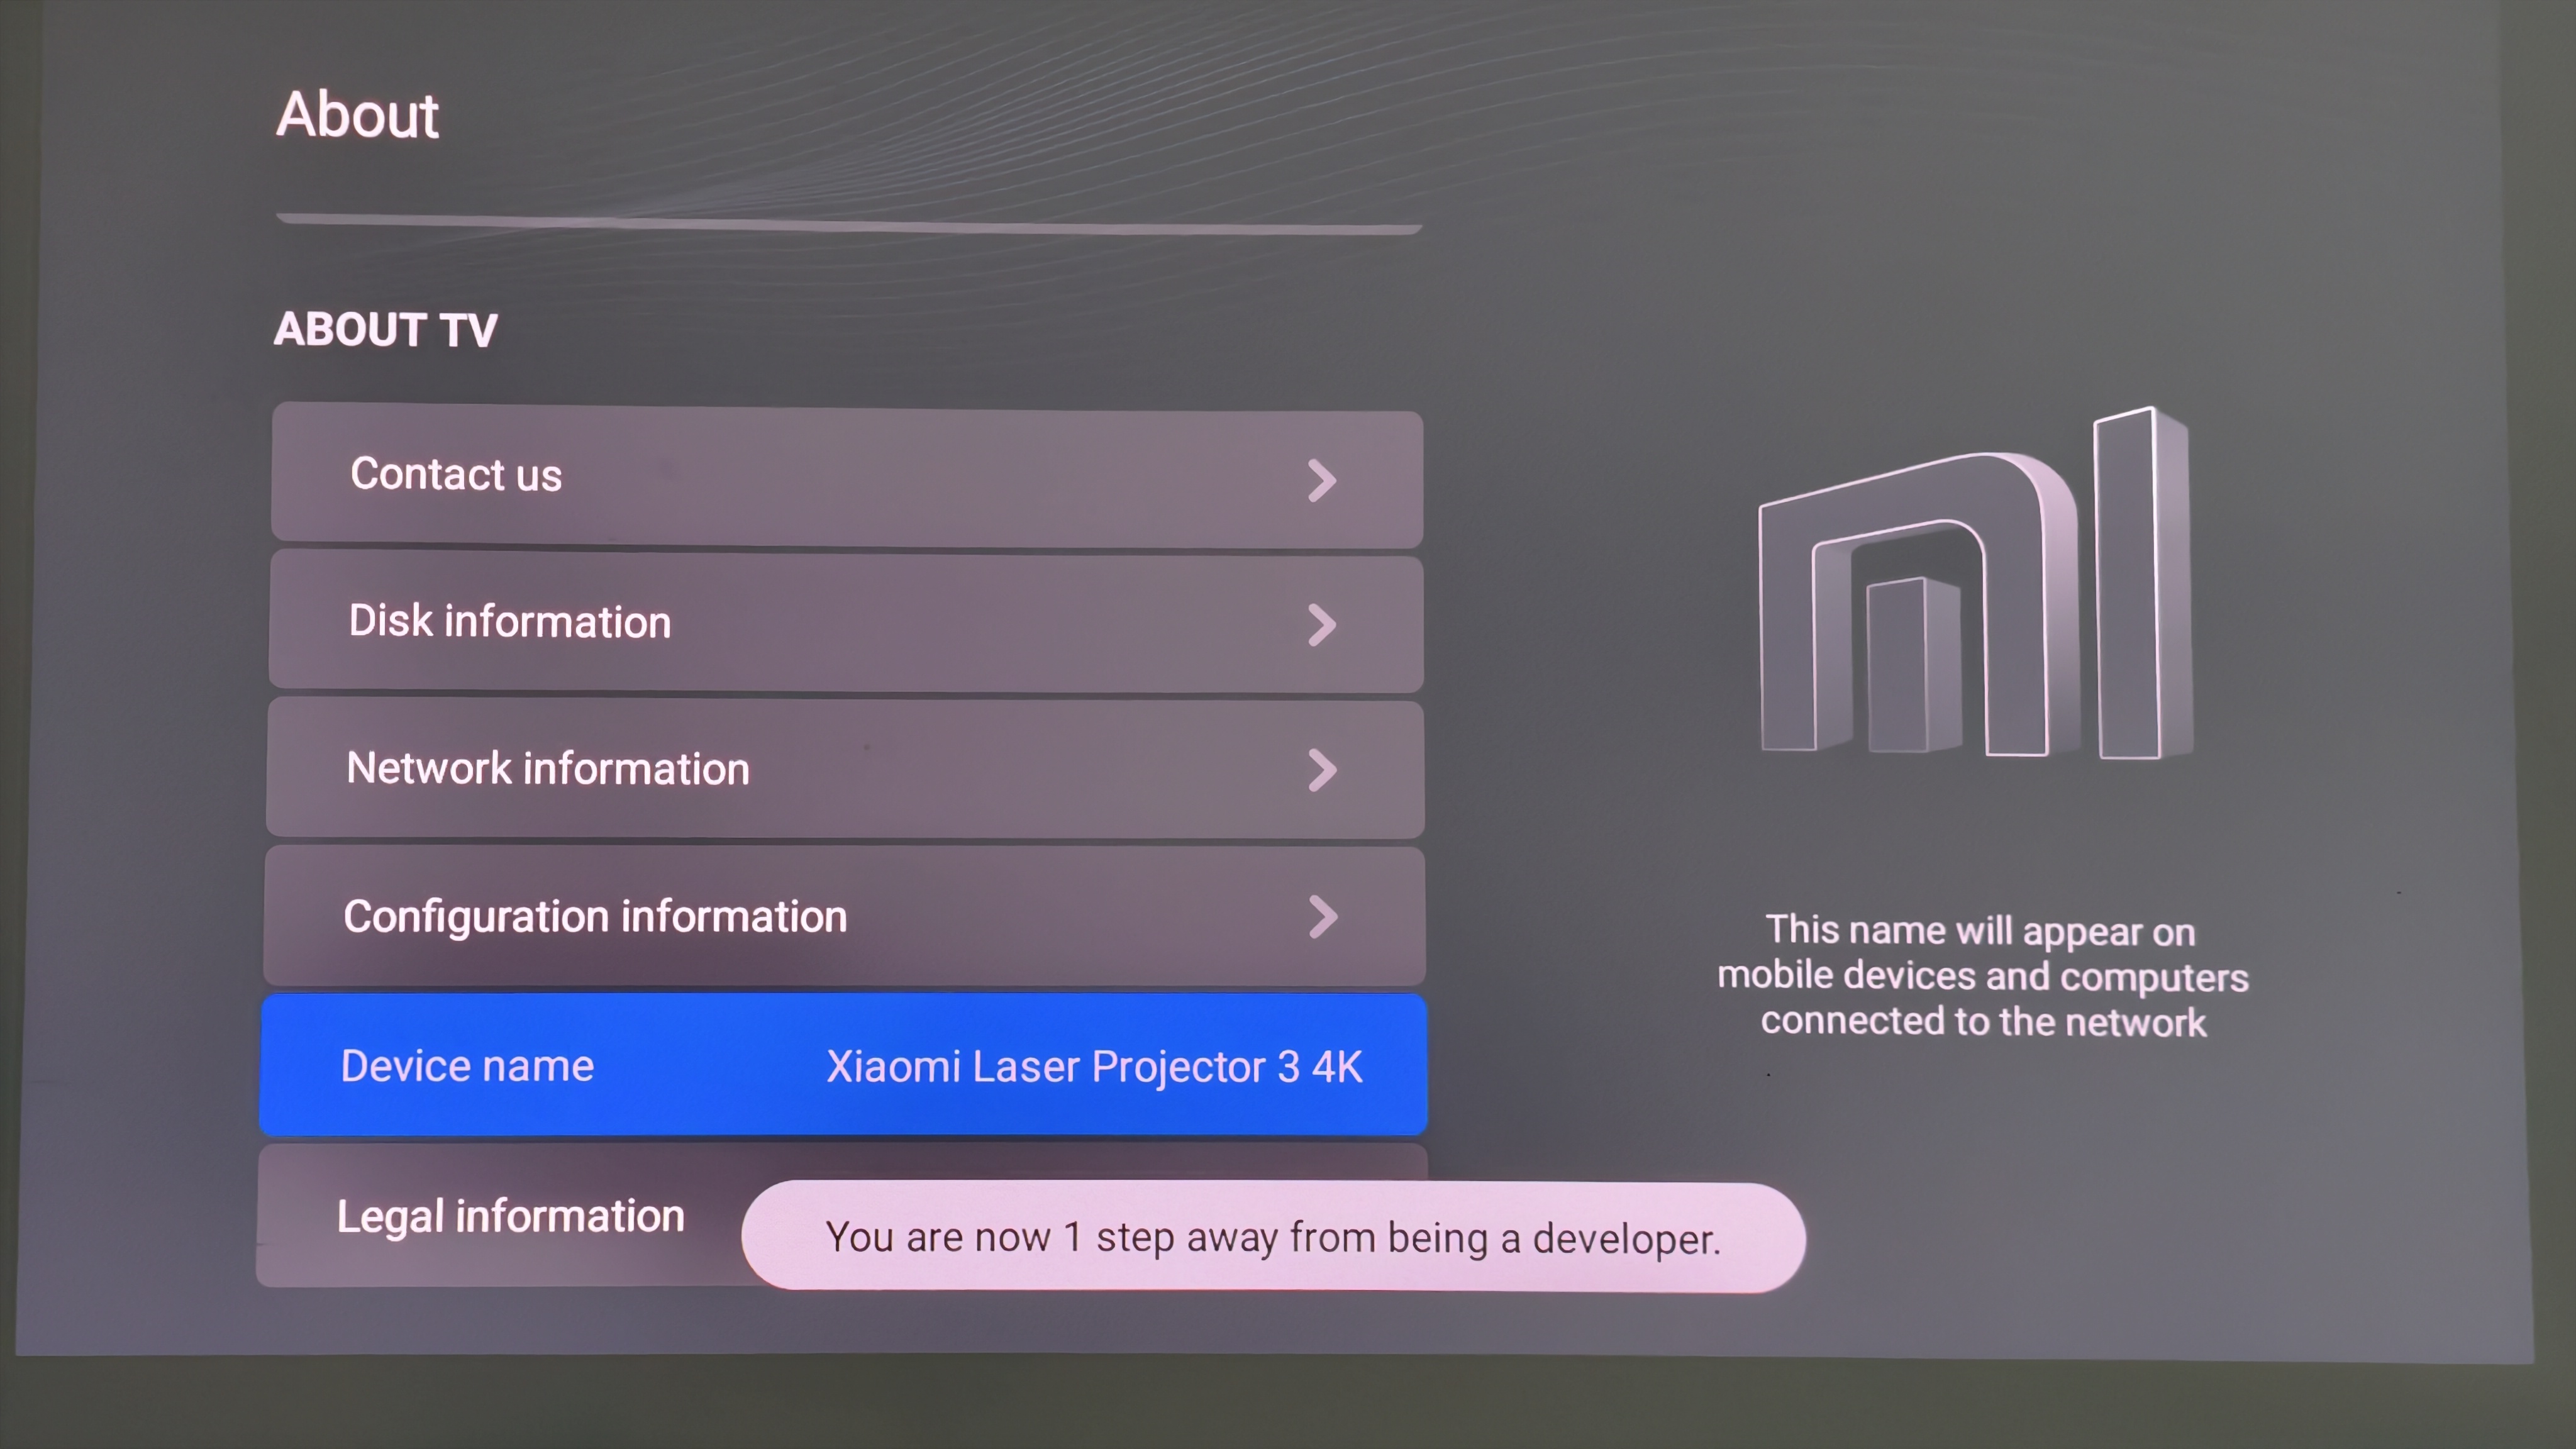The height and width of the screenshot is (1449, 2576).
Task: Click the Contact us chevron arrow
Action: click(x=1321, y=481)
